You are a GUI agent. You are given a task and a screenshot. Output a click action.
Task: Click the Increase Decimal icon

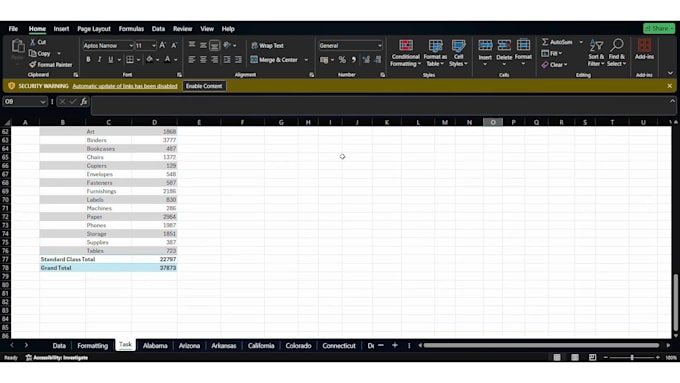(x=366, y=60)
